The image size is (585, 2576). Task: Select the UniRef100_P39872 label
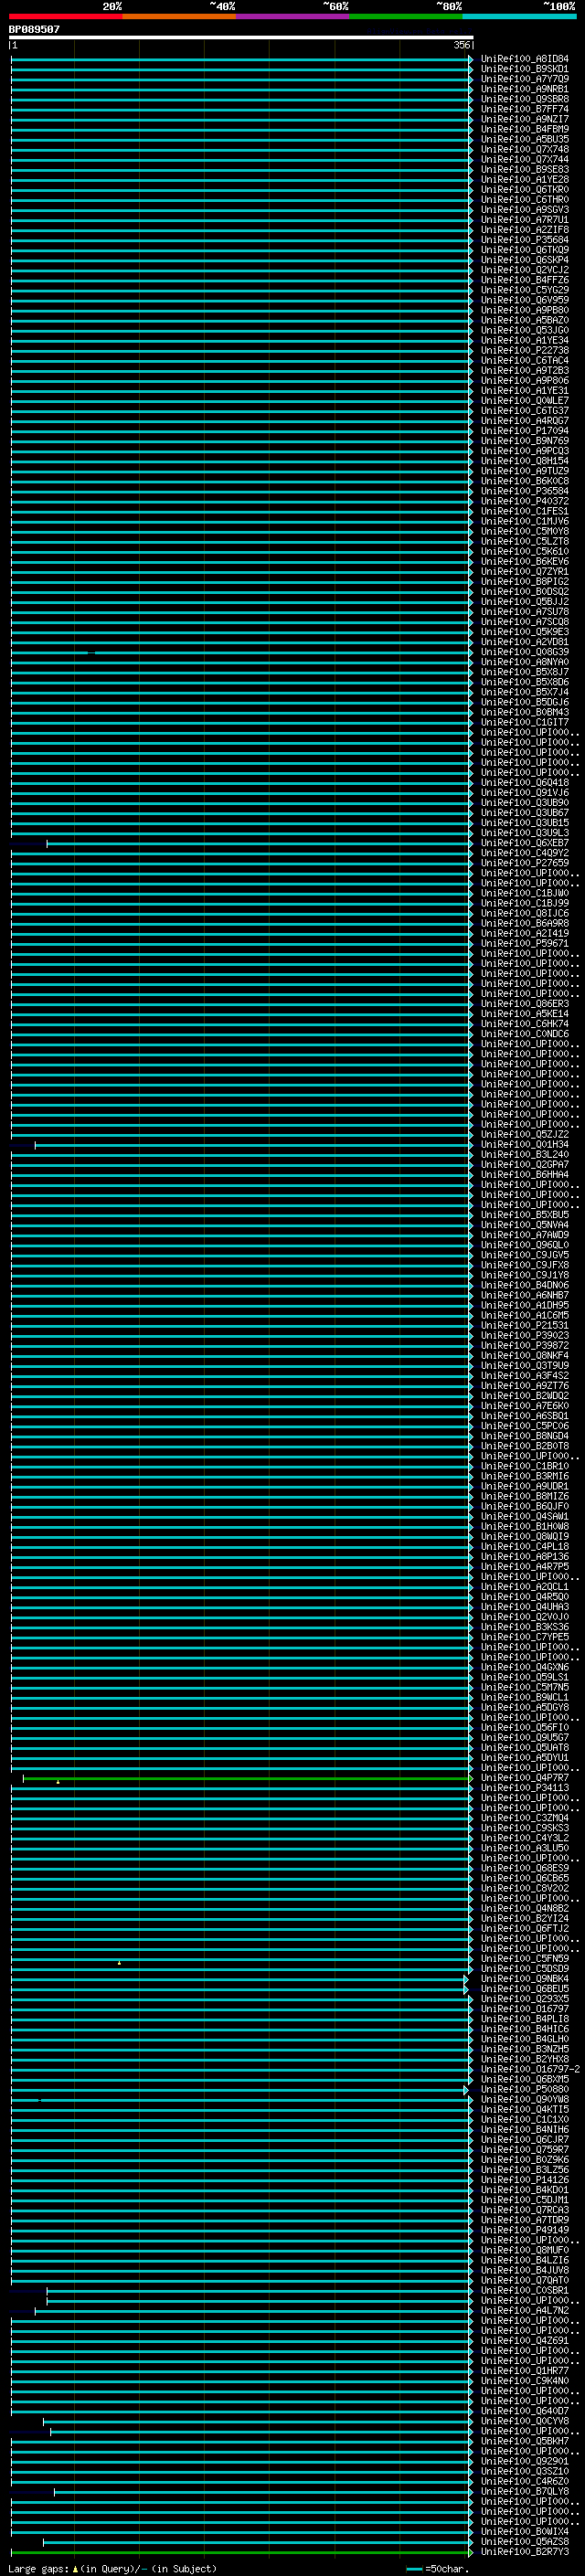click(x=524, y=1345)
